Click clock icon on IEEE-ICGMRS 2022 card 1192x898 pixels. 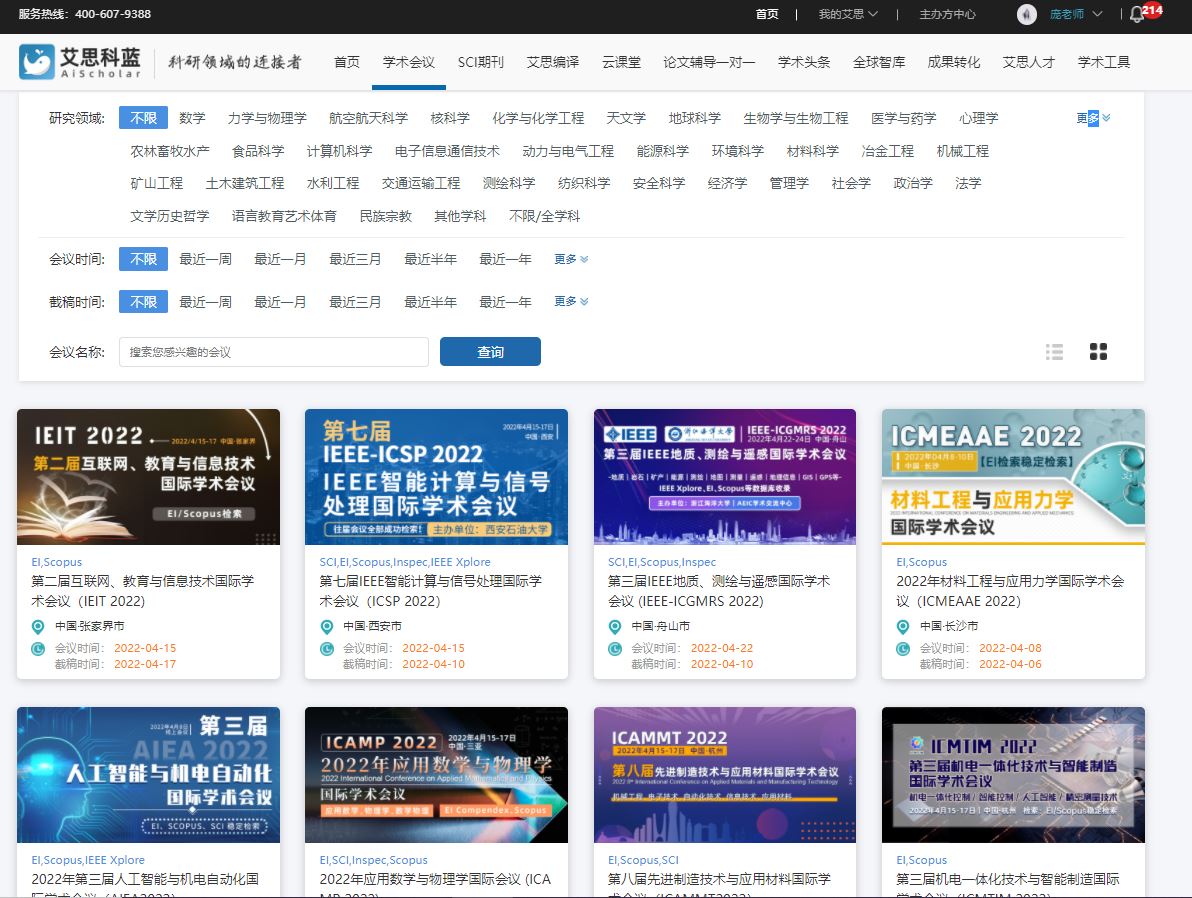[x=615, y=649]
